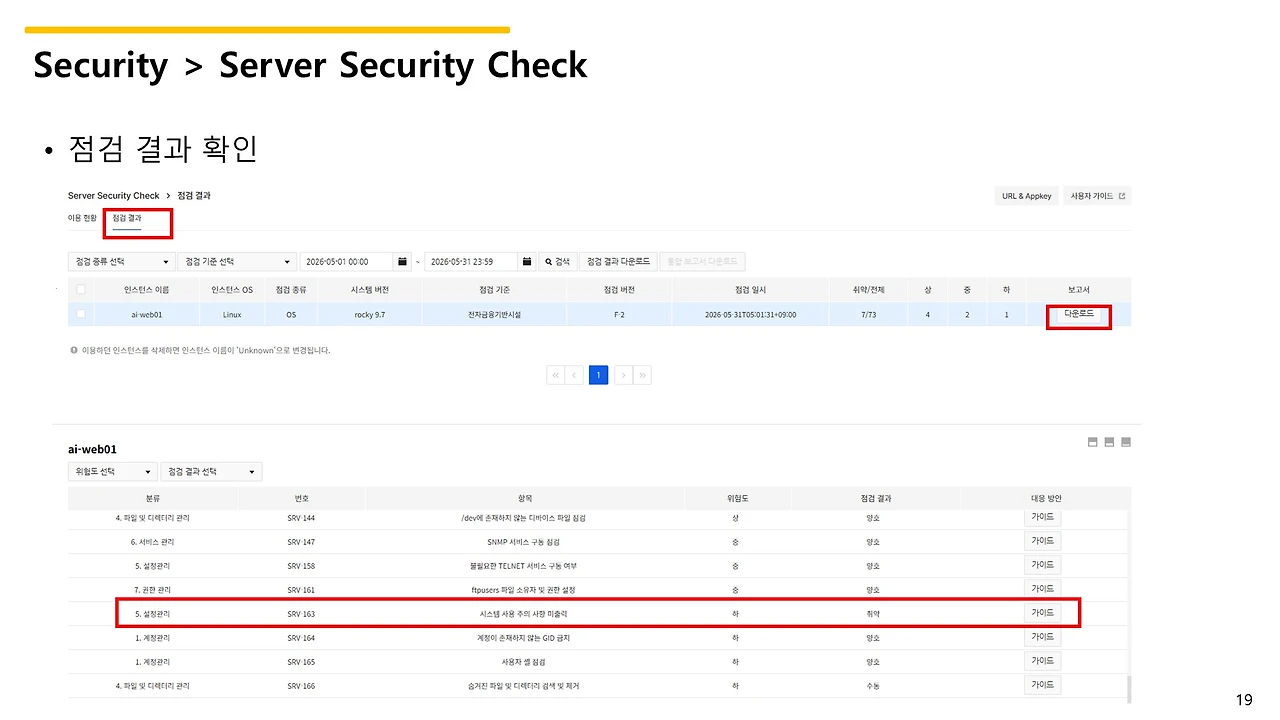Click the maximize detail panel layout icon

(1125, 442)
